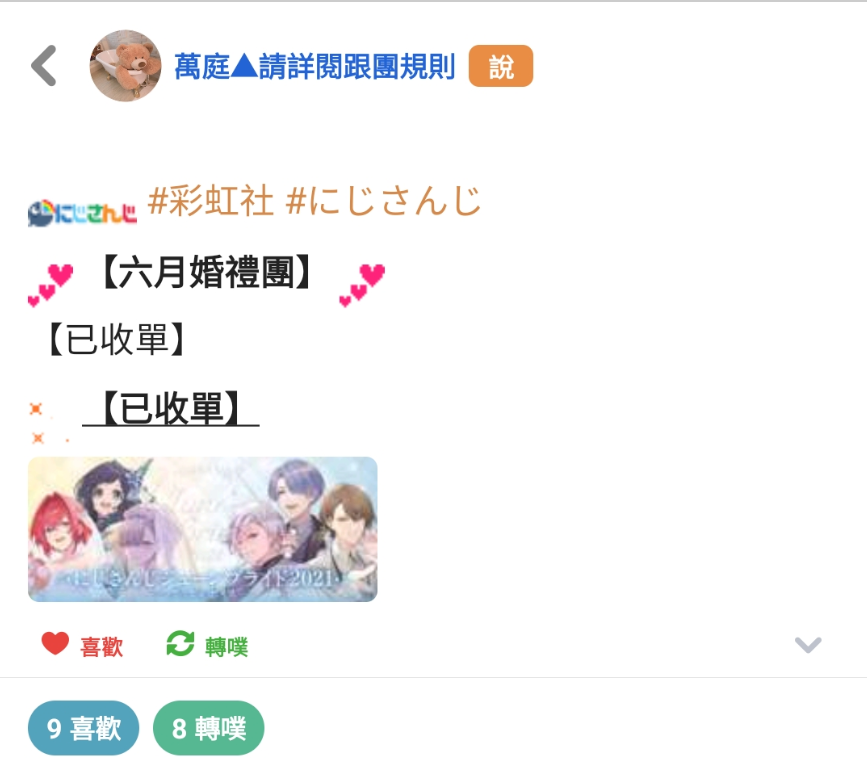The width and height of the screenshot is (867, 765).
Task: Open the underlined 【已收單】 link
Action: (171, 409)
